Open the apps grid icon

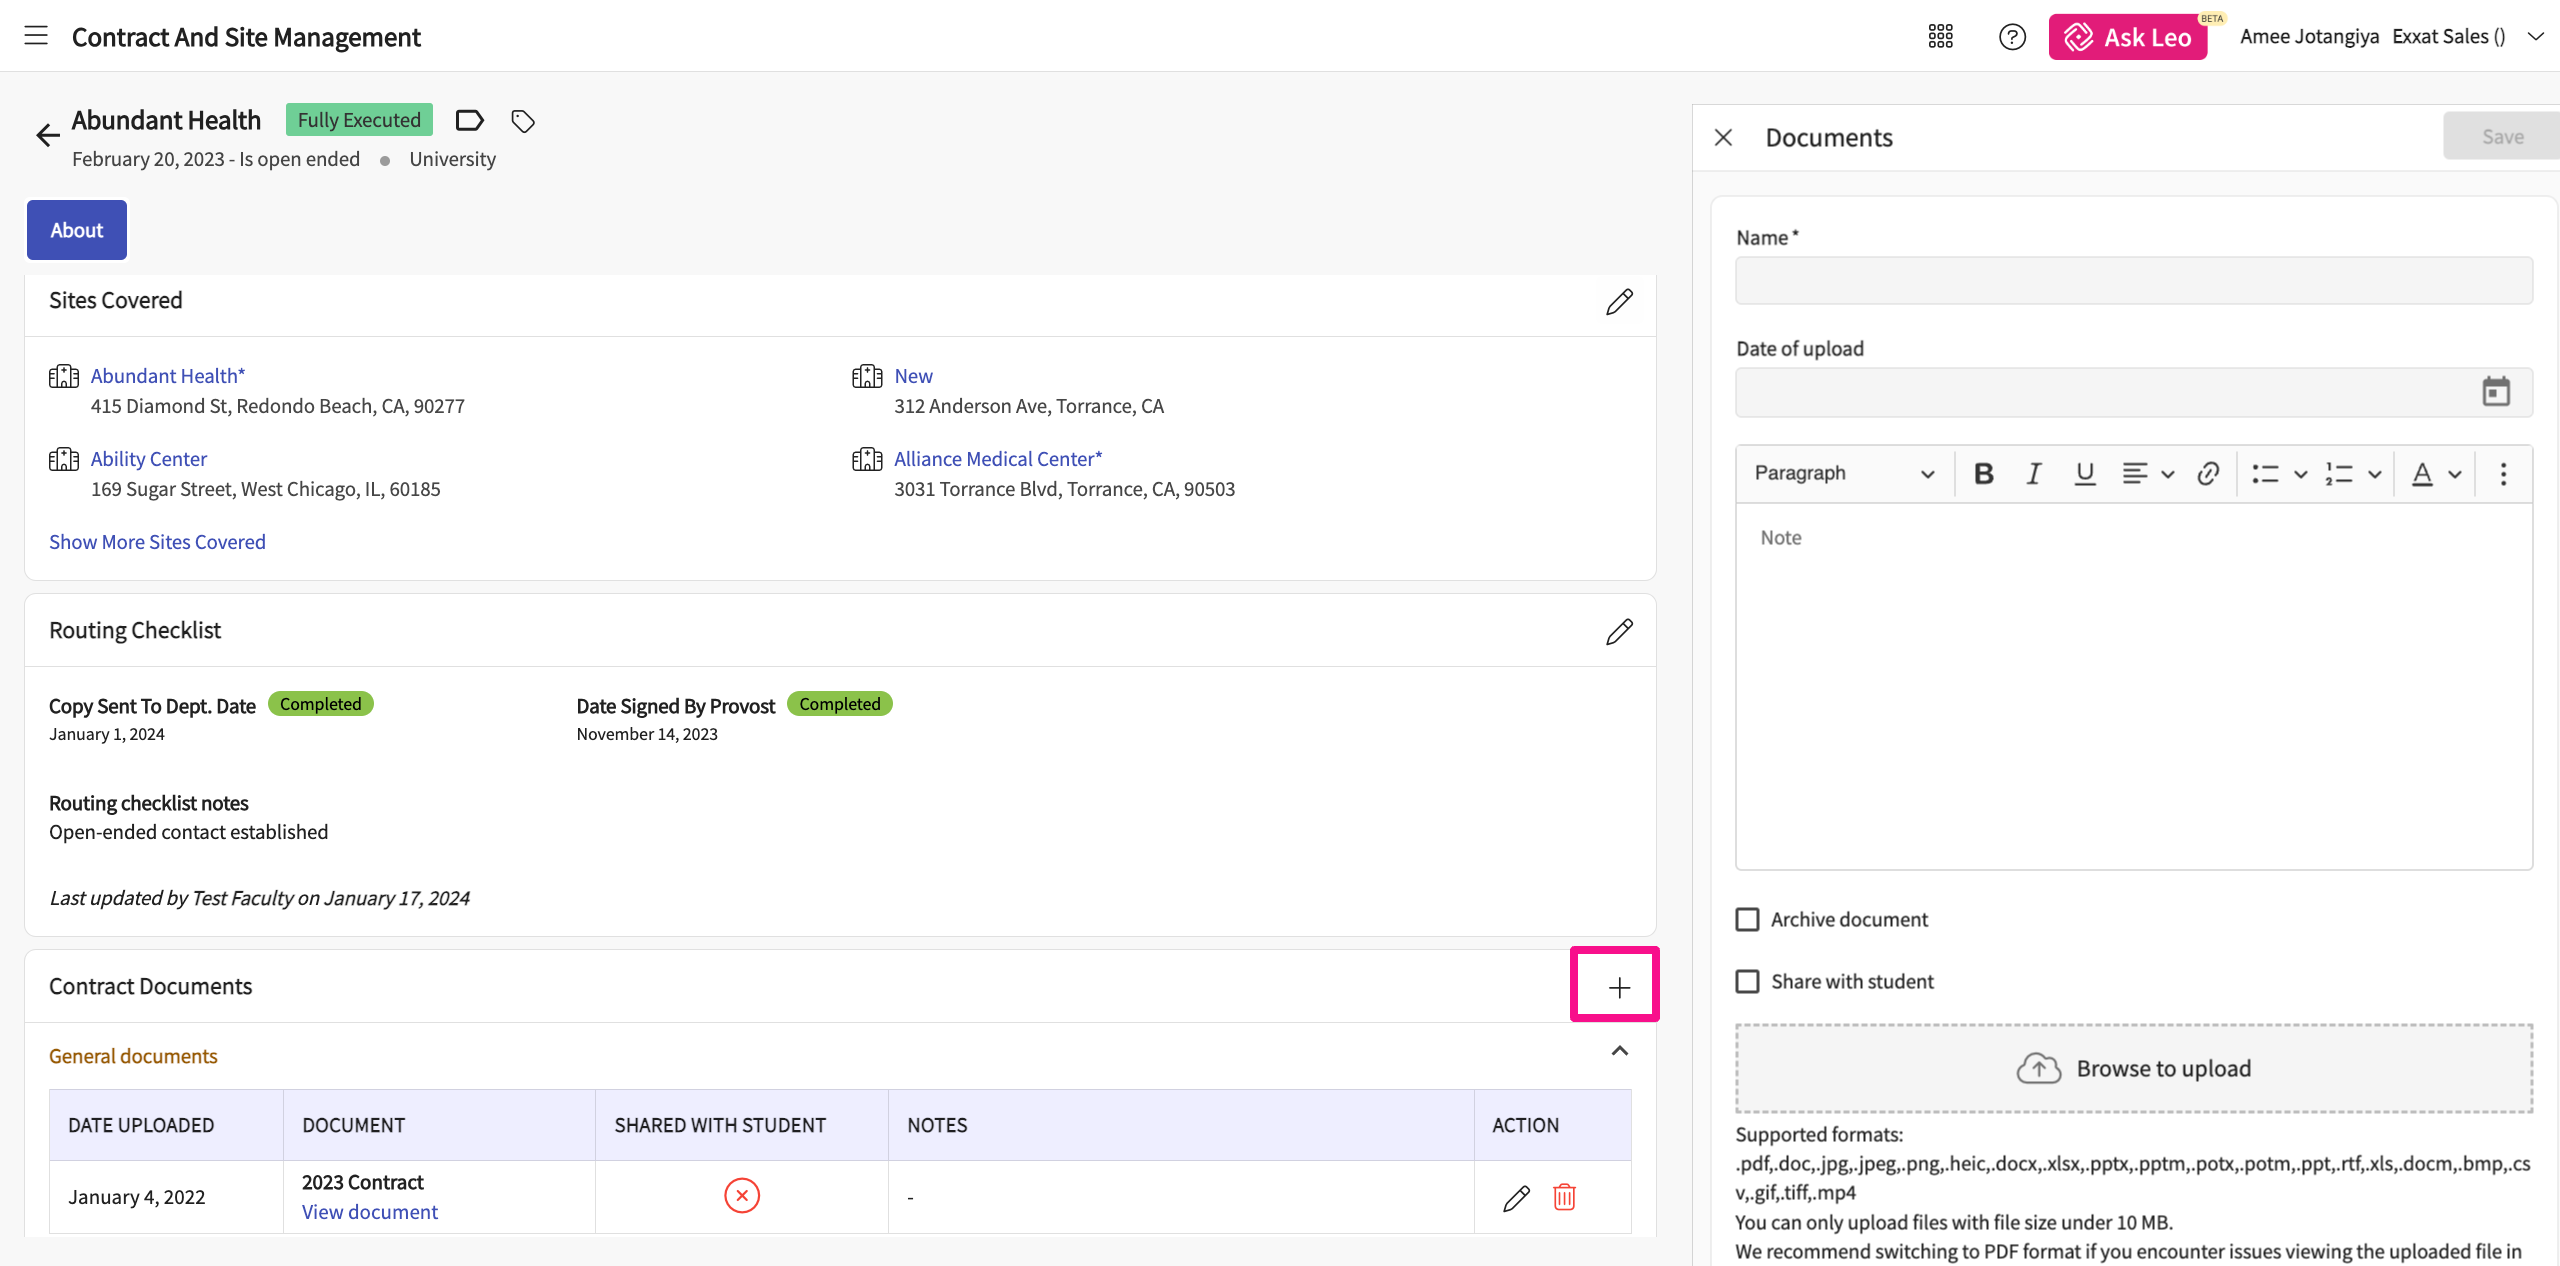click(x=1940, y=37)
